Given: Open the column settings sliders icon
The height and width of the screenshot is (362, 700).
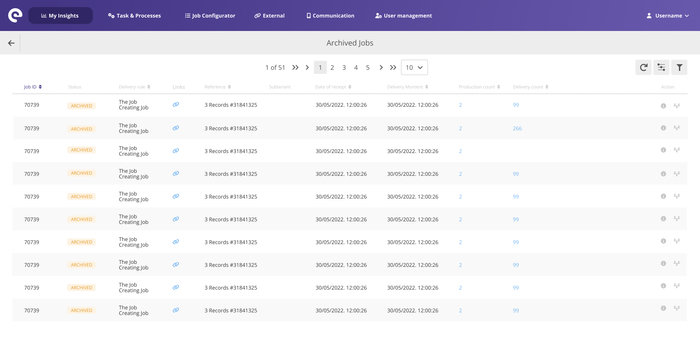Looking at the screenshot, I should 661,67.
